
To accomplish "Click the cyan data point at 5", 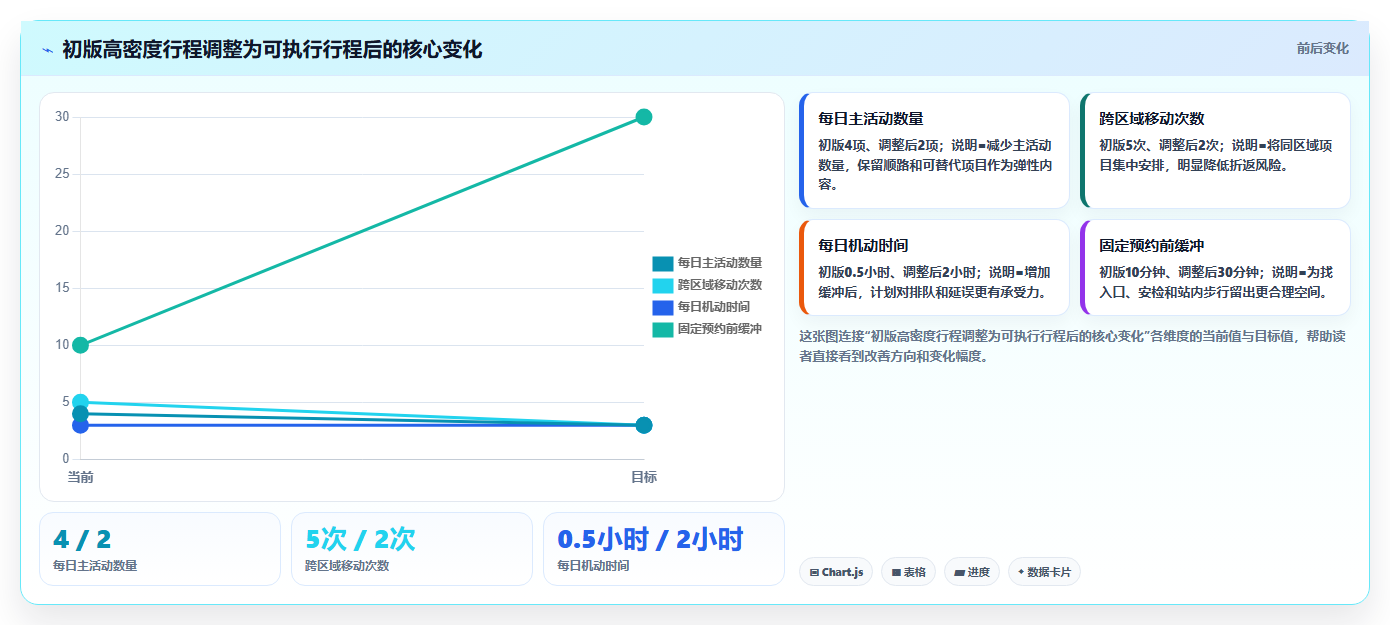I will 81,402.
